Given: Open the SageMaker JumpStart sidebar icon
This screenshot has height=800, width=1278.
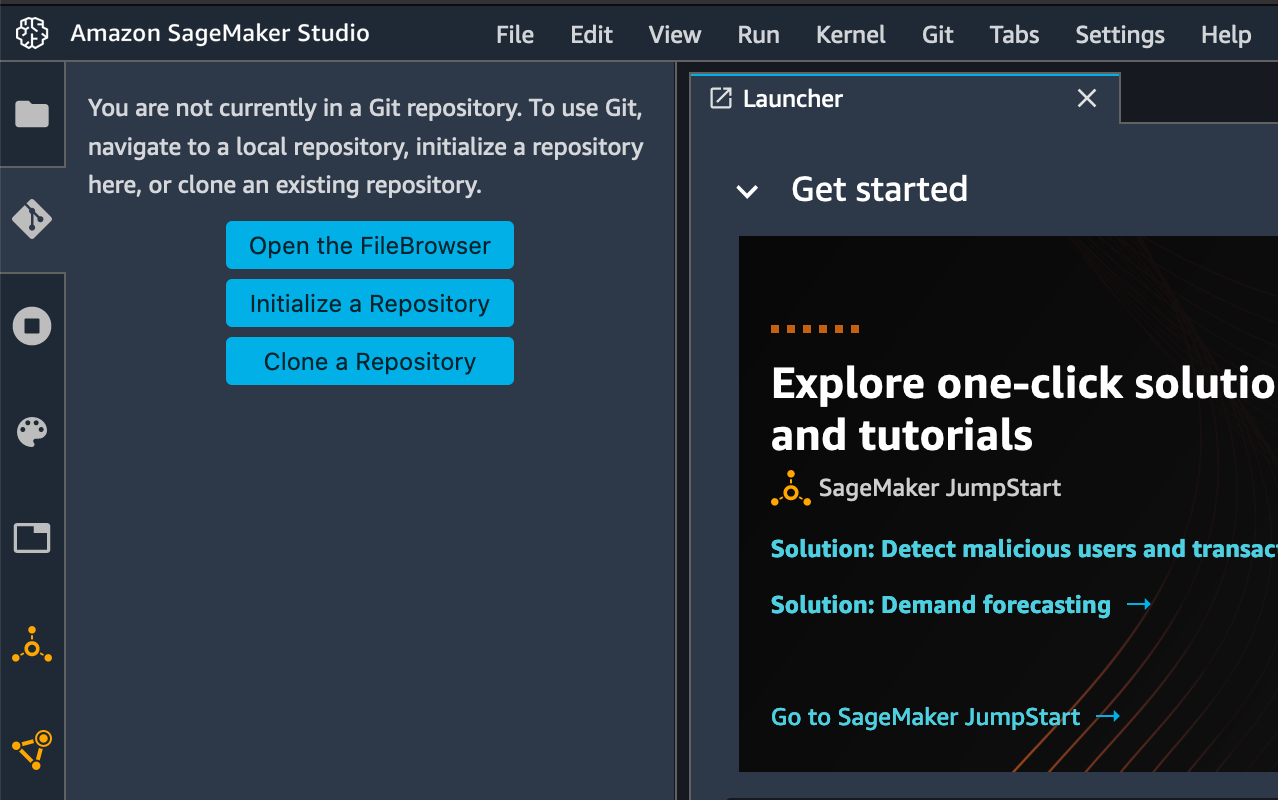Looking at the screenshot, I should [x=32, y=646].
